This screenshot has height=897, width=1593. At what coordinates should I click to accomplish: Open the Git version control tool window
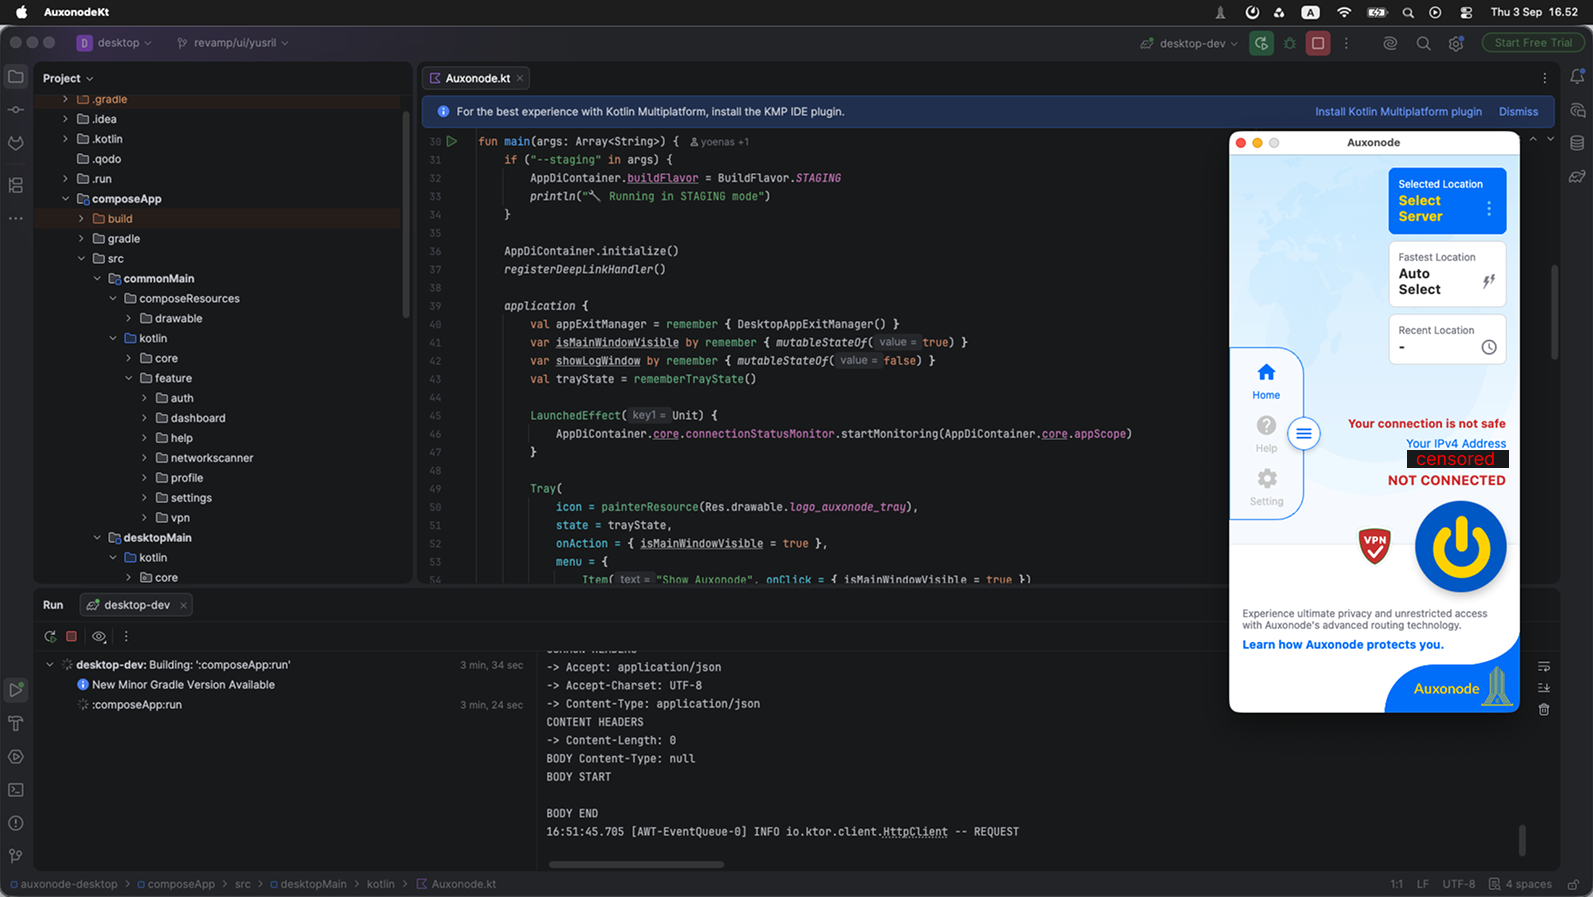pos(16,856)
